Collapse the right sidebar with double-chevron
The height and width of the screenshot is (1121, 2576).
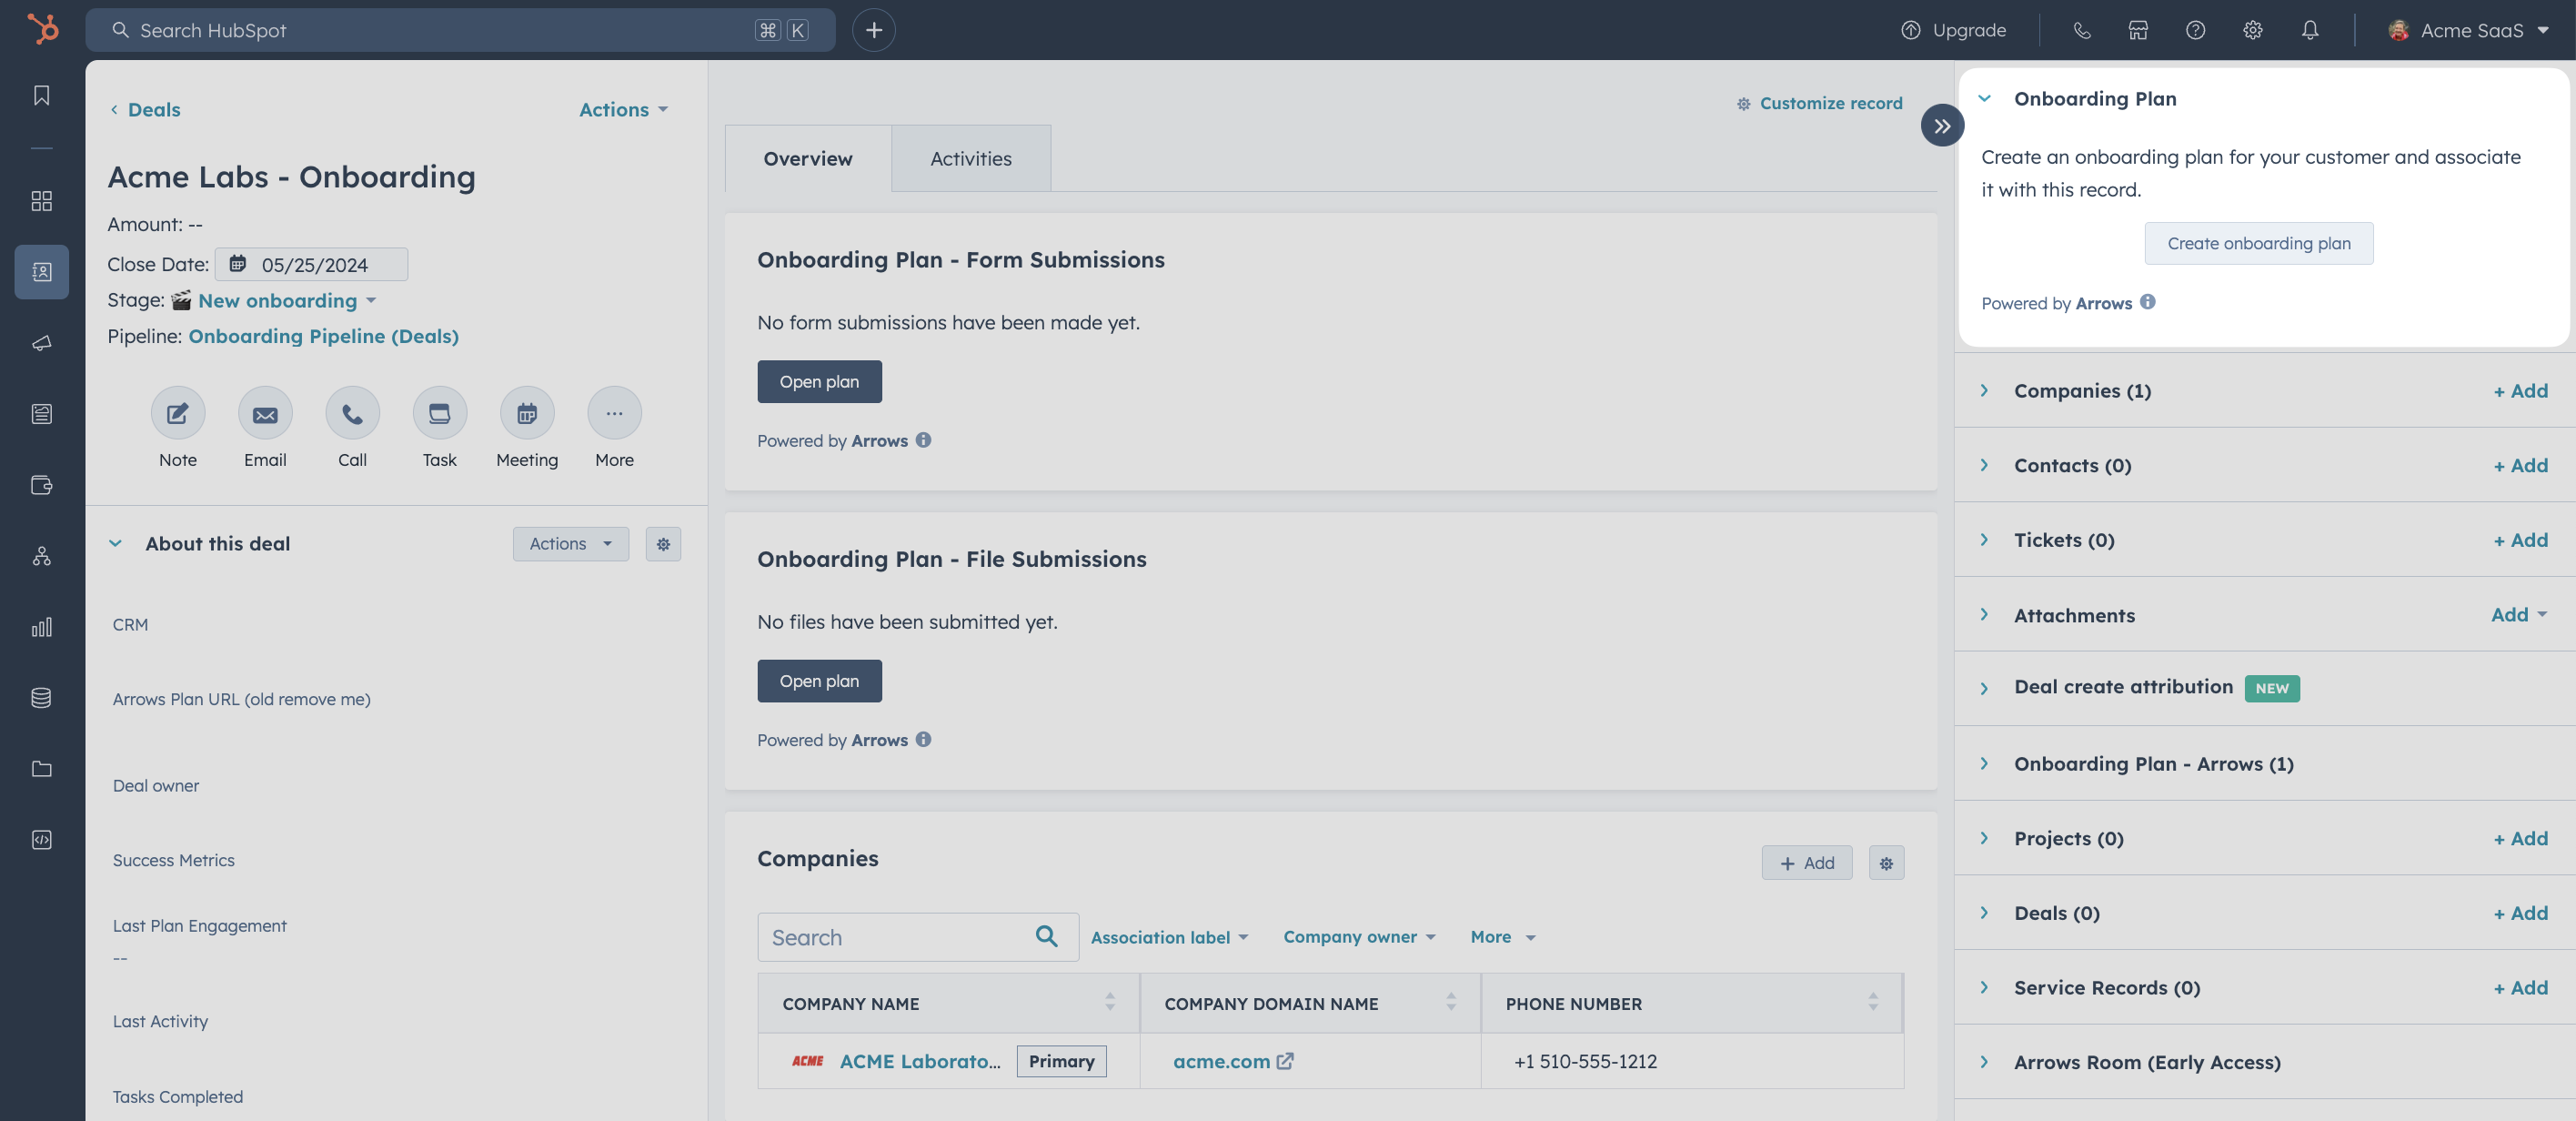click(1941, 126)
